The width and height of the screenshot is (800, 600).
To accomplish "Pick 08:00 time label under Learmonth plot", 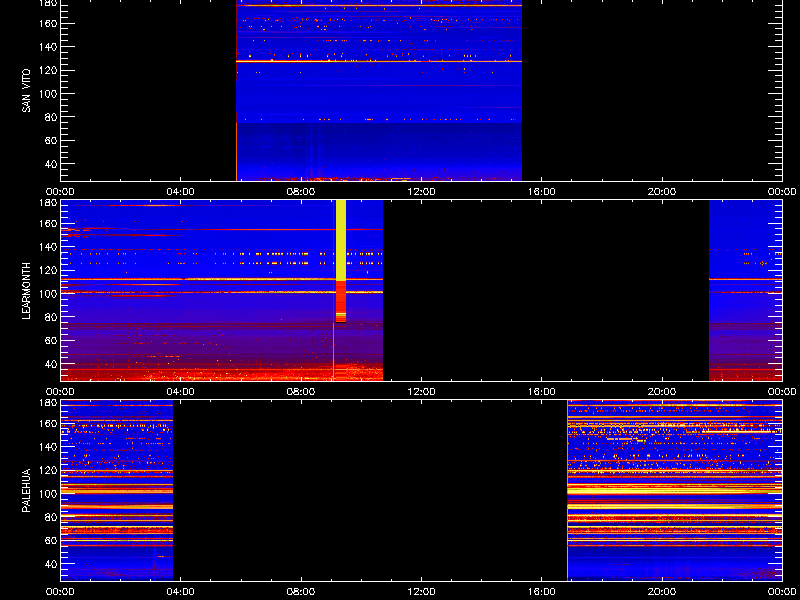I will click(x=301, y=392).
